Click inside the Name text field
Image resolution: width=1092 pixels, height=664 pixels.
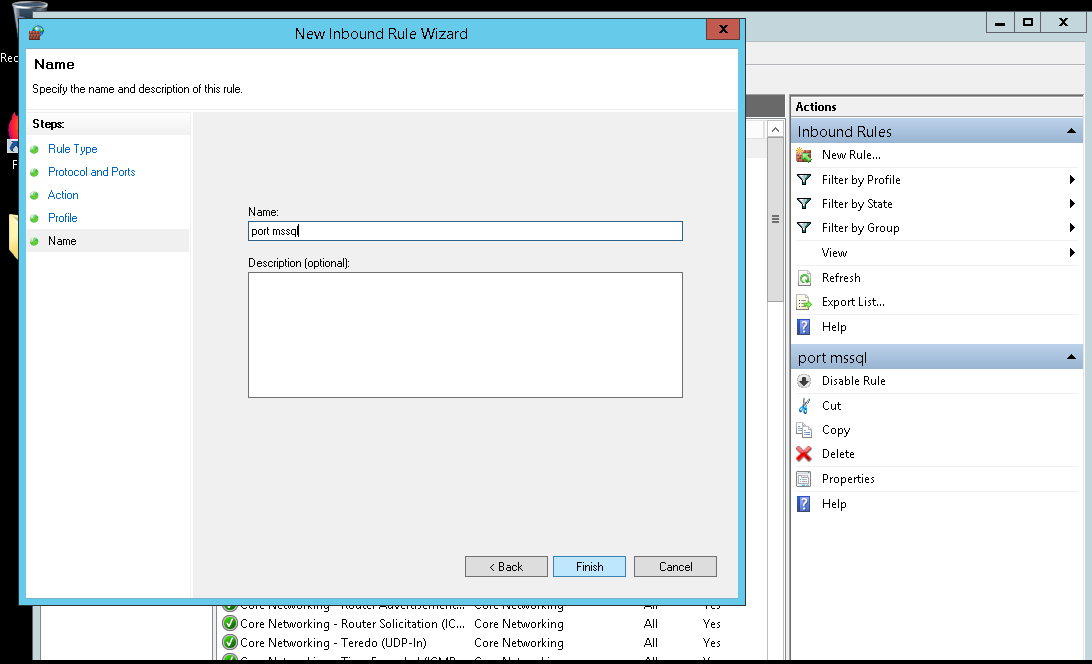coord(465,231)
